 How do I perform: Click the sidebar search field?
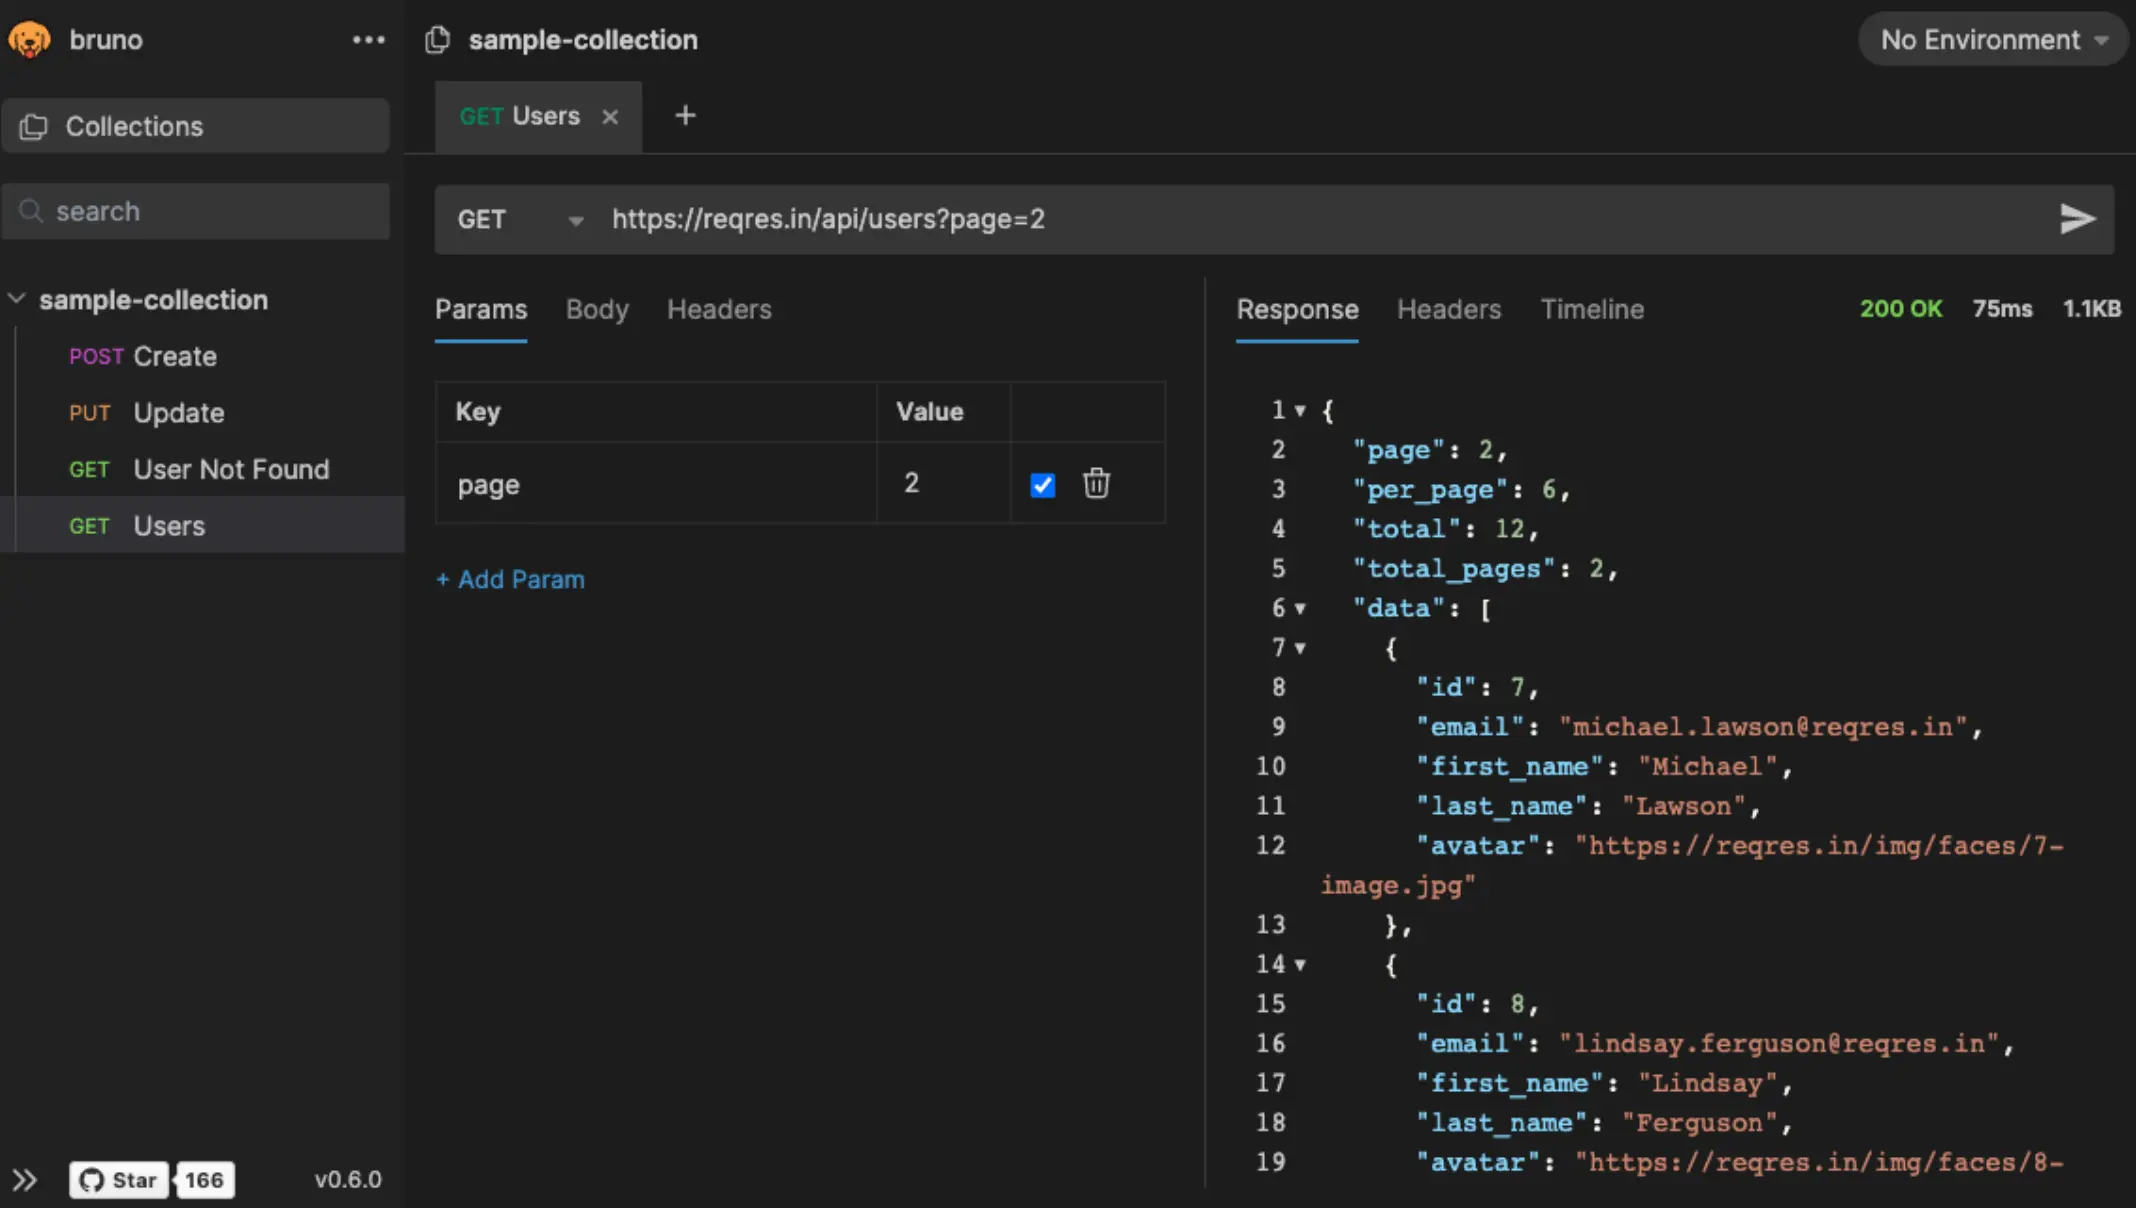pyautogui.click(x=196, y=212)
